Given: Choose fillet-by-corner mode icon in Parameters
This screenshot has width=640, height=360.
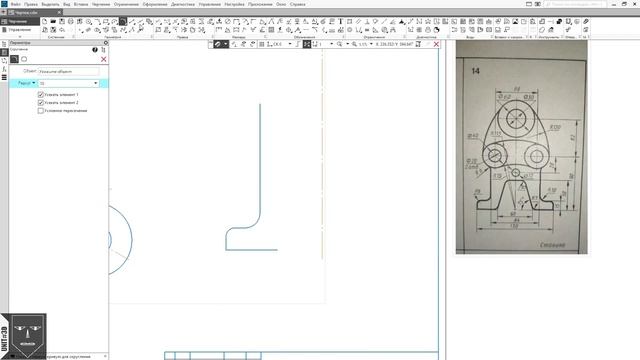Looking at the screenshot, I should (x=14, y=59).
